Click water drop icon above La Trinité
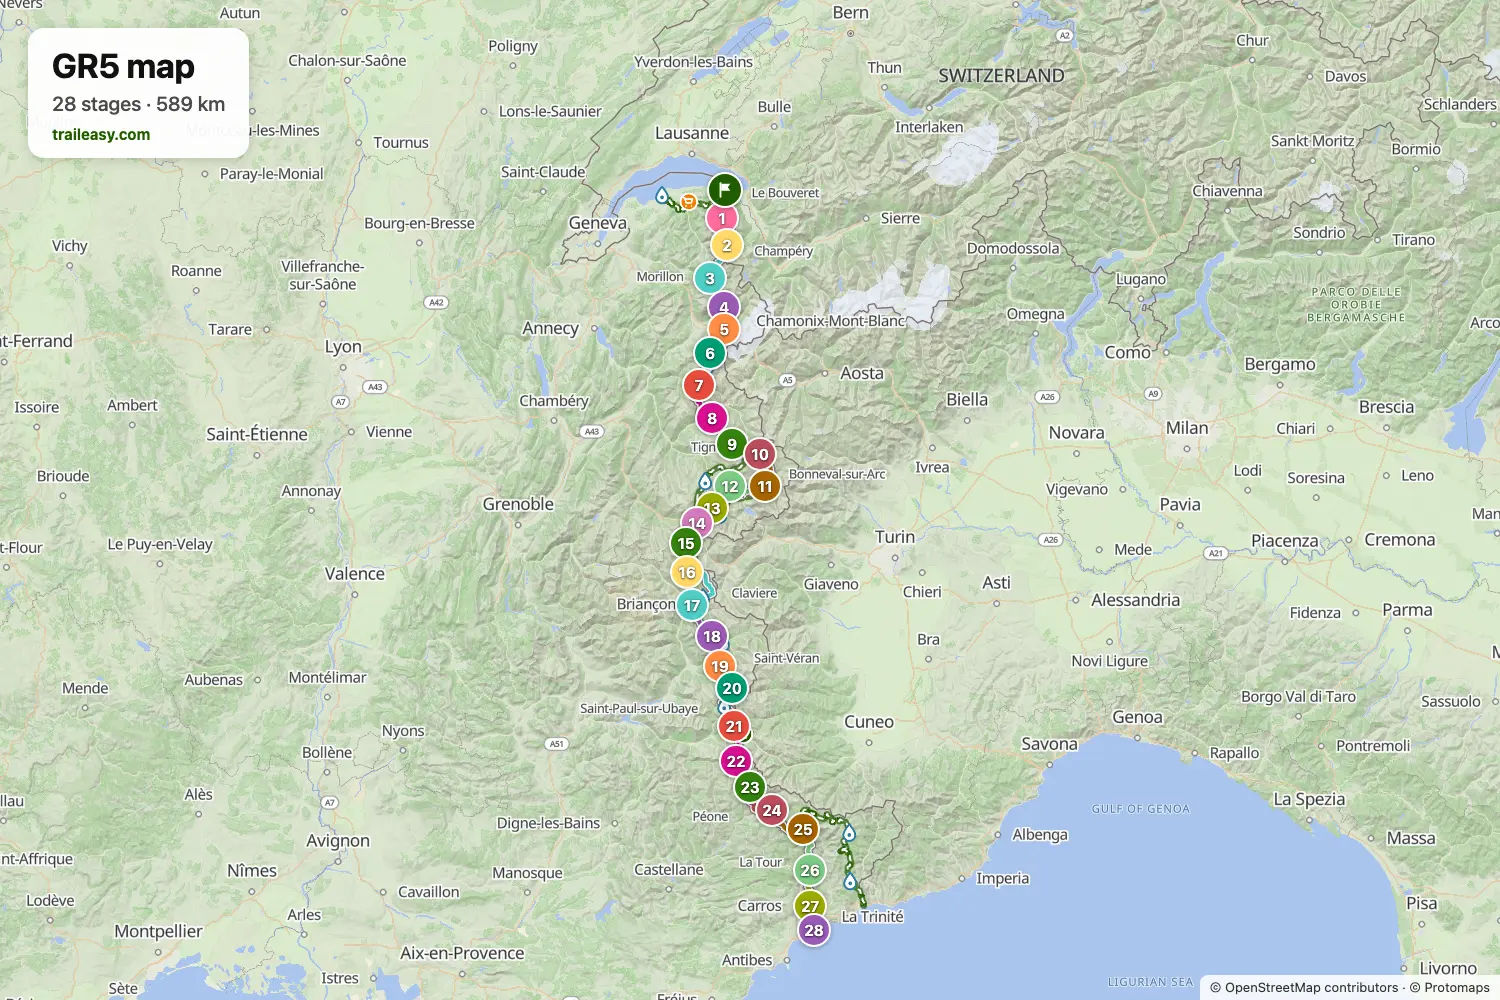The height and width of the screenshot is (1000, 1500). [850, 881]
